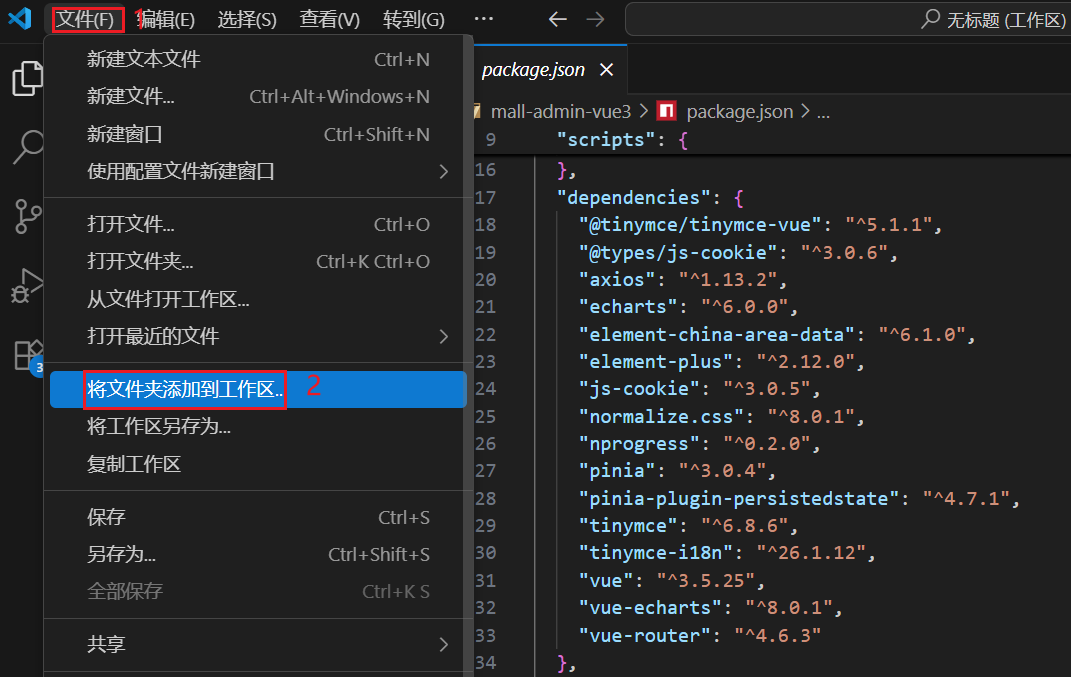Close the package.json editor tab
This screenshot has width=1071, height=677.
605,70
